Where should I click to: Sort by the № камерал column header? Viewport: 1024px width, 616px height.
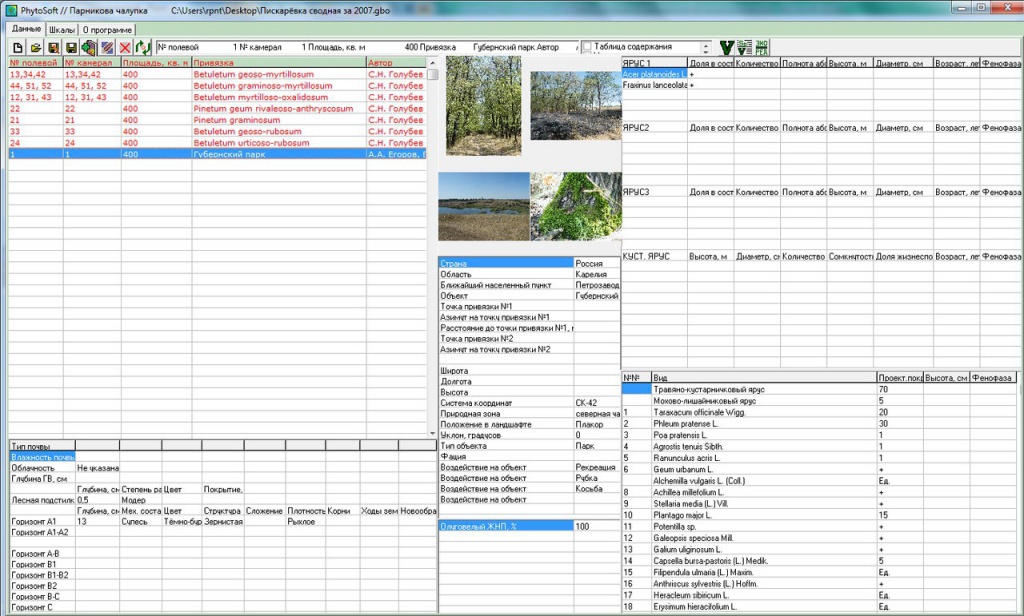pyautogui.click(x=91, y=63)
